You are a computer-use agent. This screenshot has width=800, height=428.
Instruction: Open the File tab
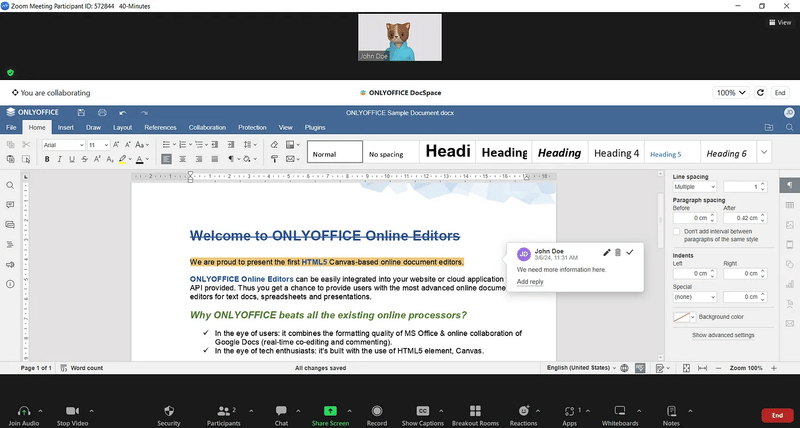[x=11, y=128]
